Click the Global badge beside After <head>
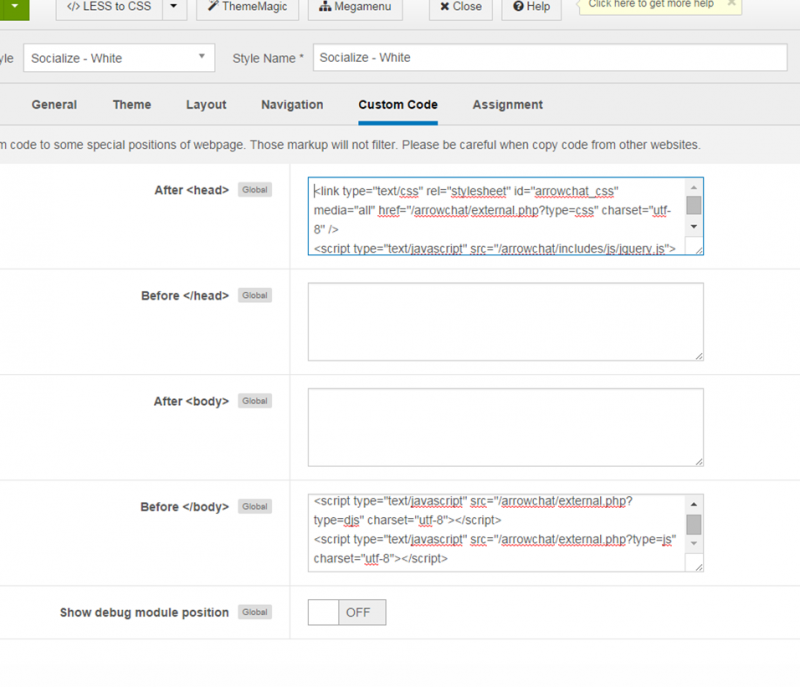Viewport: 800px width, 687px height. (255, 190)
